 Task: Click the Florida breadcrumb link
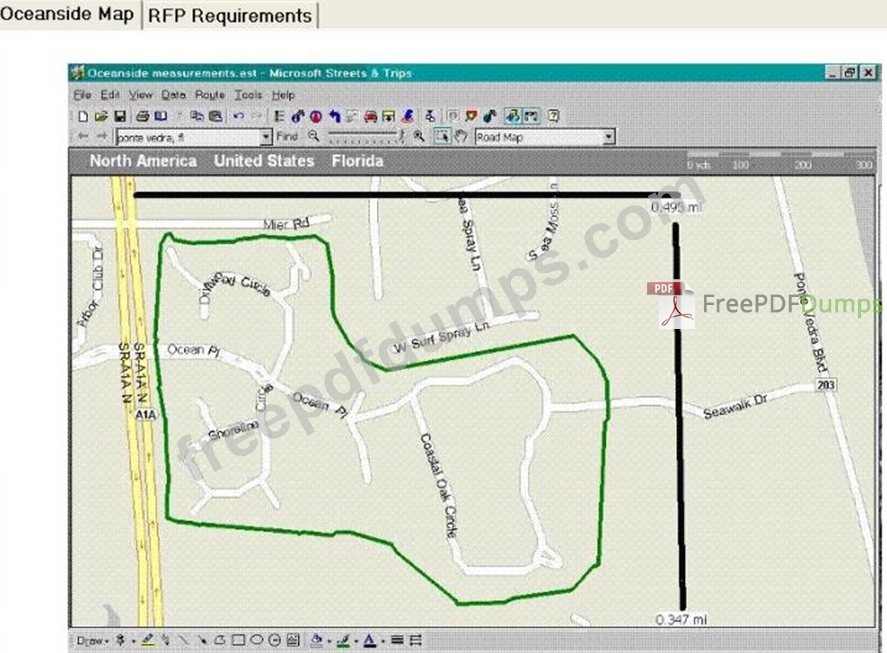click(x=358, y=161)
